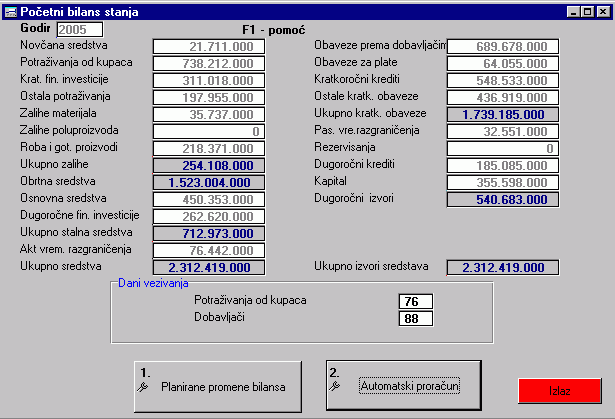
Task: Select the Potraživanja od kupaca 738.212.000 field
Action: 209,63
